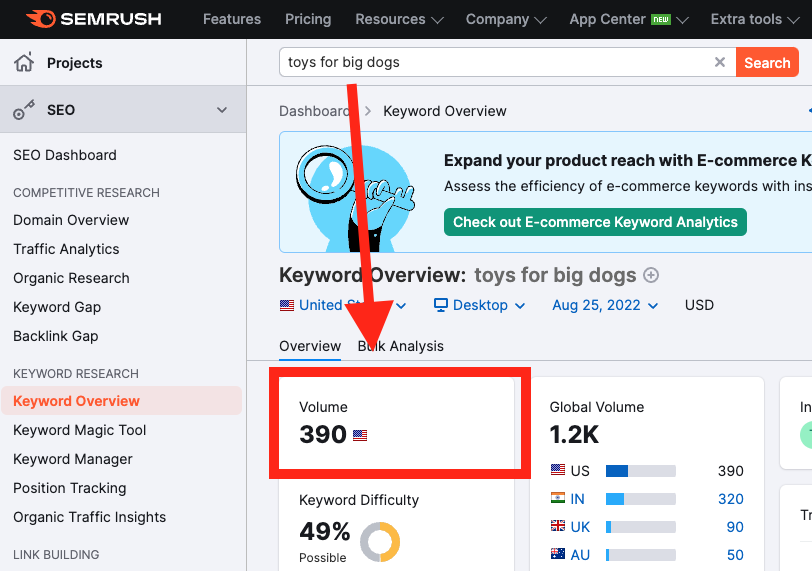Screen dimensions: 812x571
Task: Click the orange Search button
Action: pyautogui.click(x=767, y=62)
